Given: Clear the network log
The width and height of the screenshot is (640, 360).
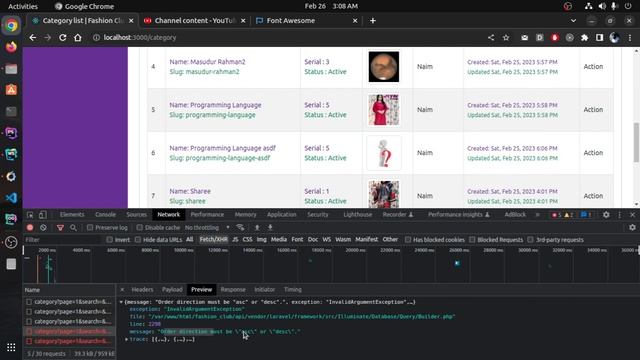Looking at the screenshot, I should (x=43, y=227).
